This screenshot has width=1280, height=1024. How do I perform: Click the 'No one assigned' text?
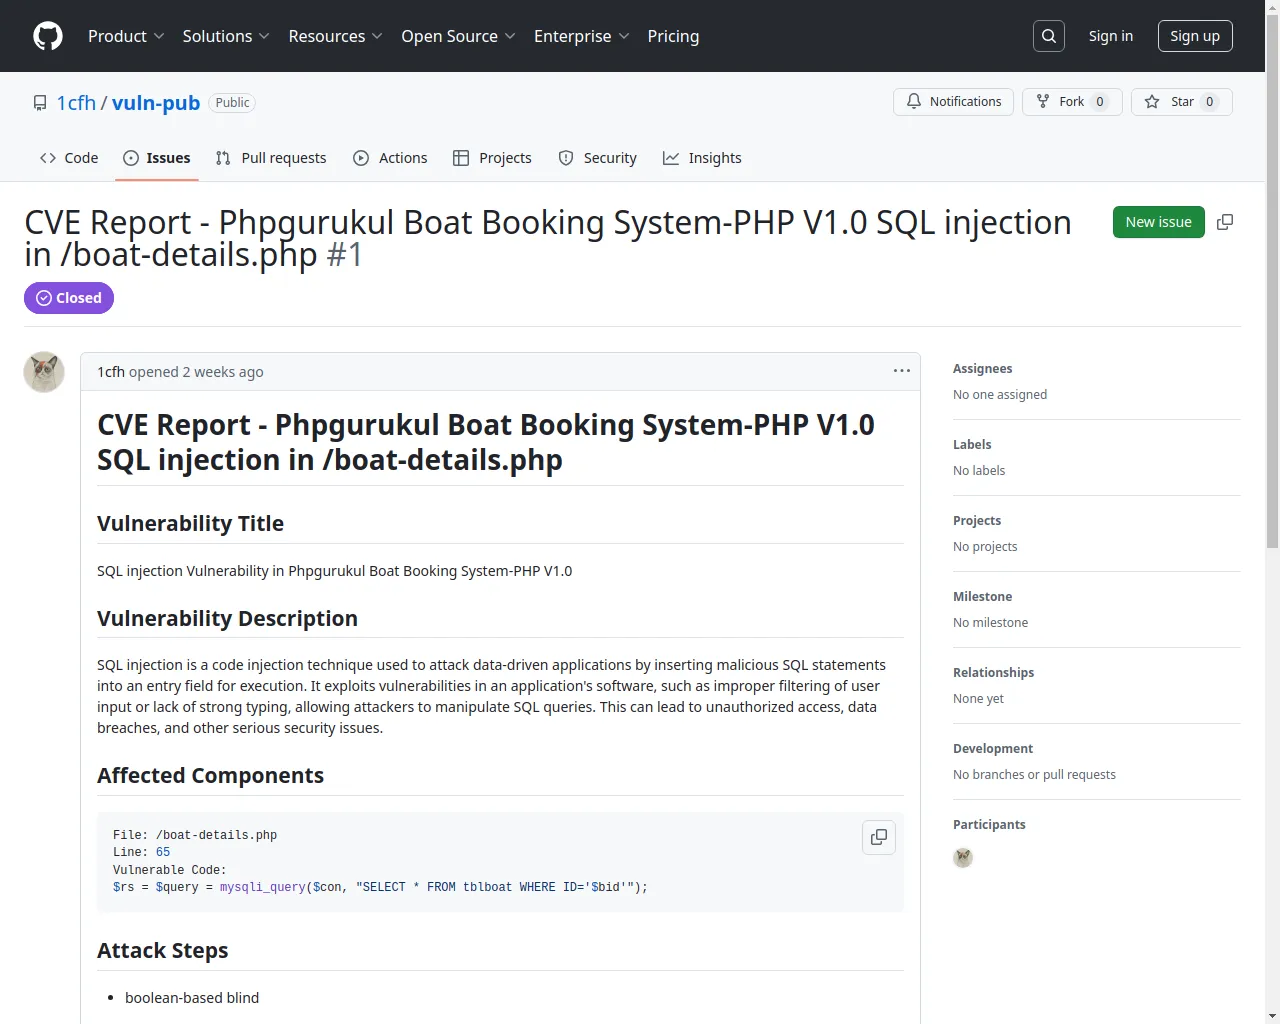(x=1000, y=395)
